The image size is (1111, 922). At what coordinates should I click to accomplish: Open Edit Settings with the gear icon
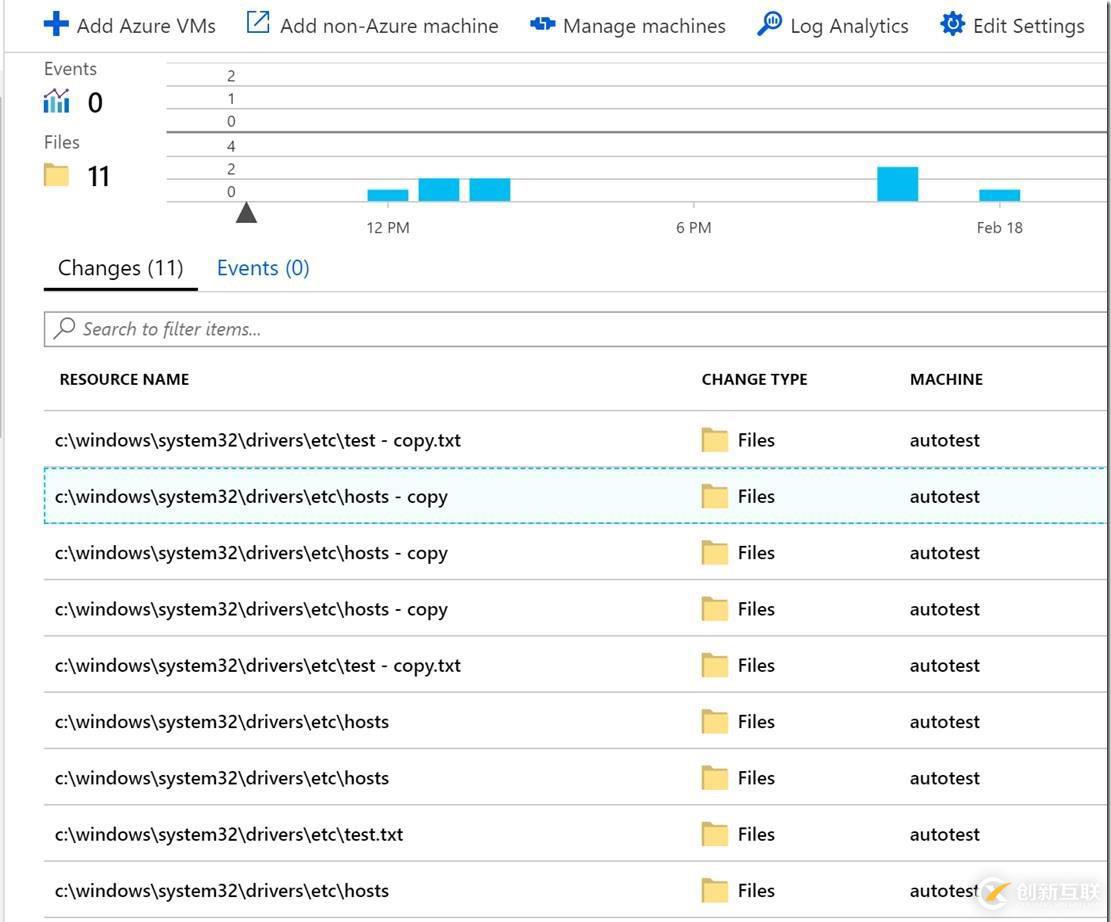click(x=953, y=24)
